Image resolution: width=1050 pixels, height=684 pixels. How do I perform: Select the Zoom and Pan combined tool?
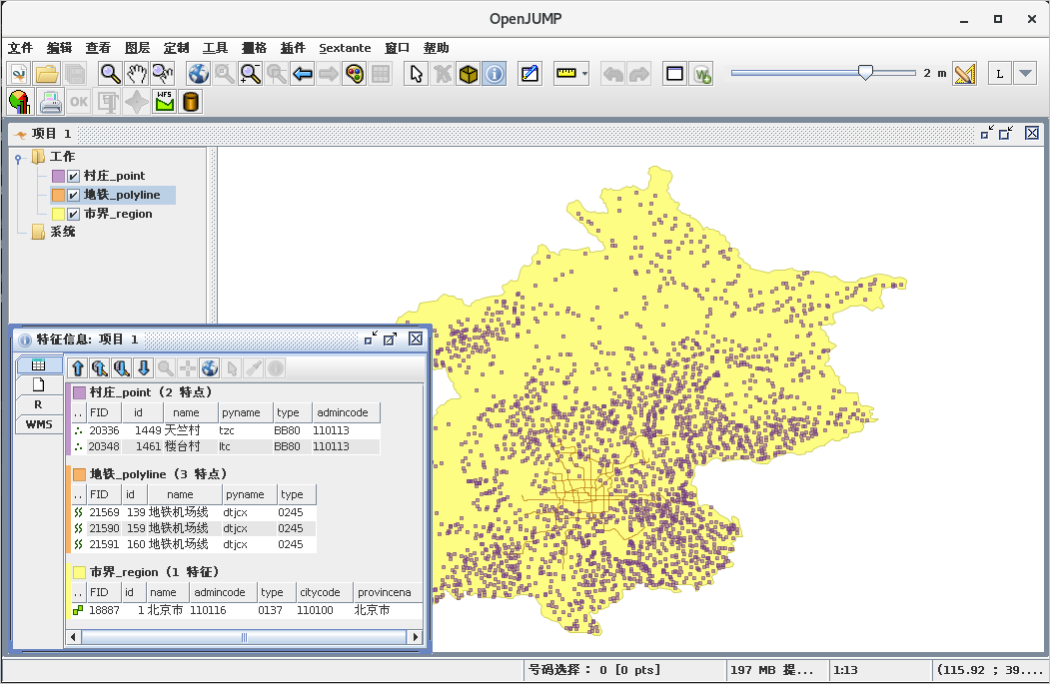[162, 74]
